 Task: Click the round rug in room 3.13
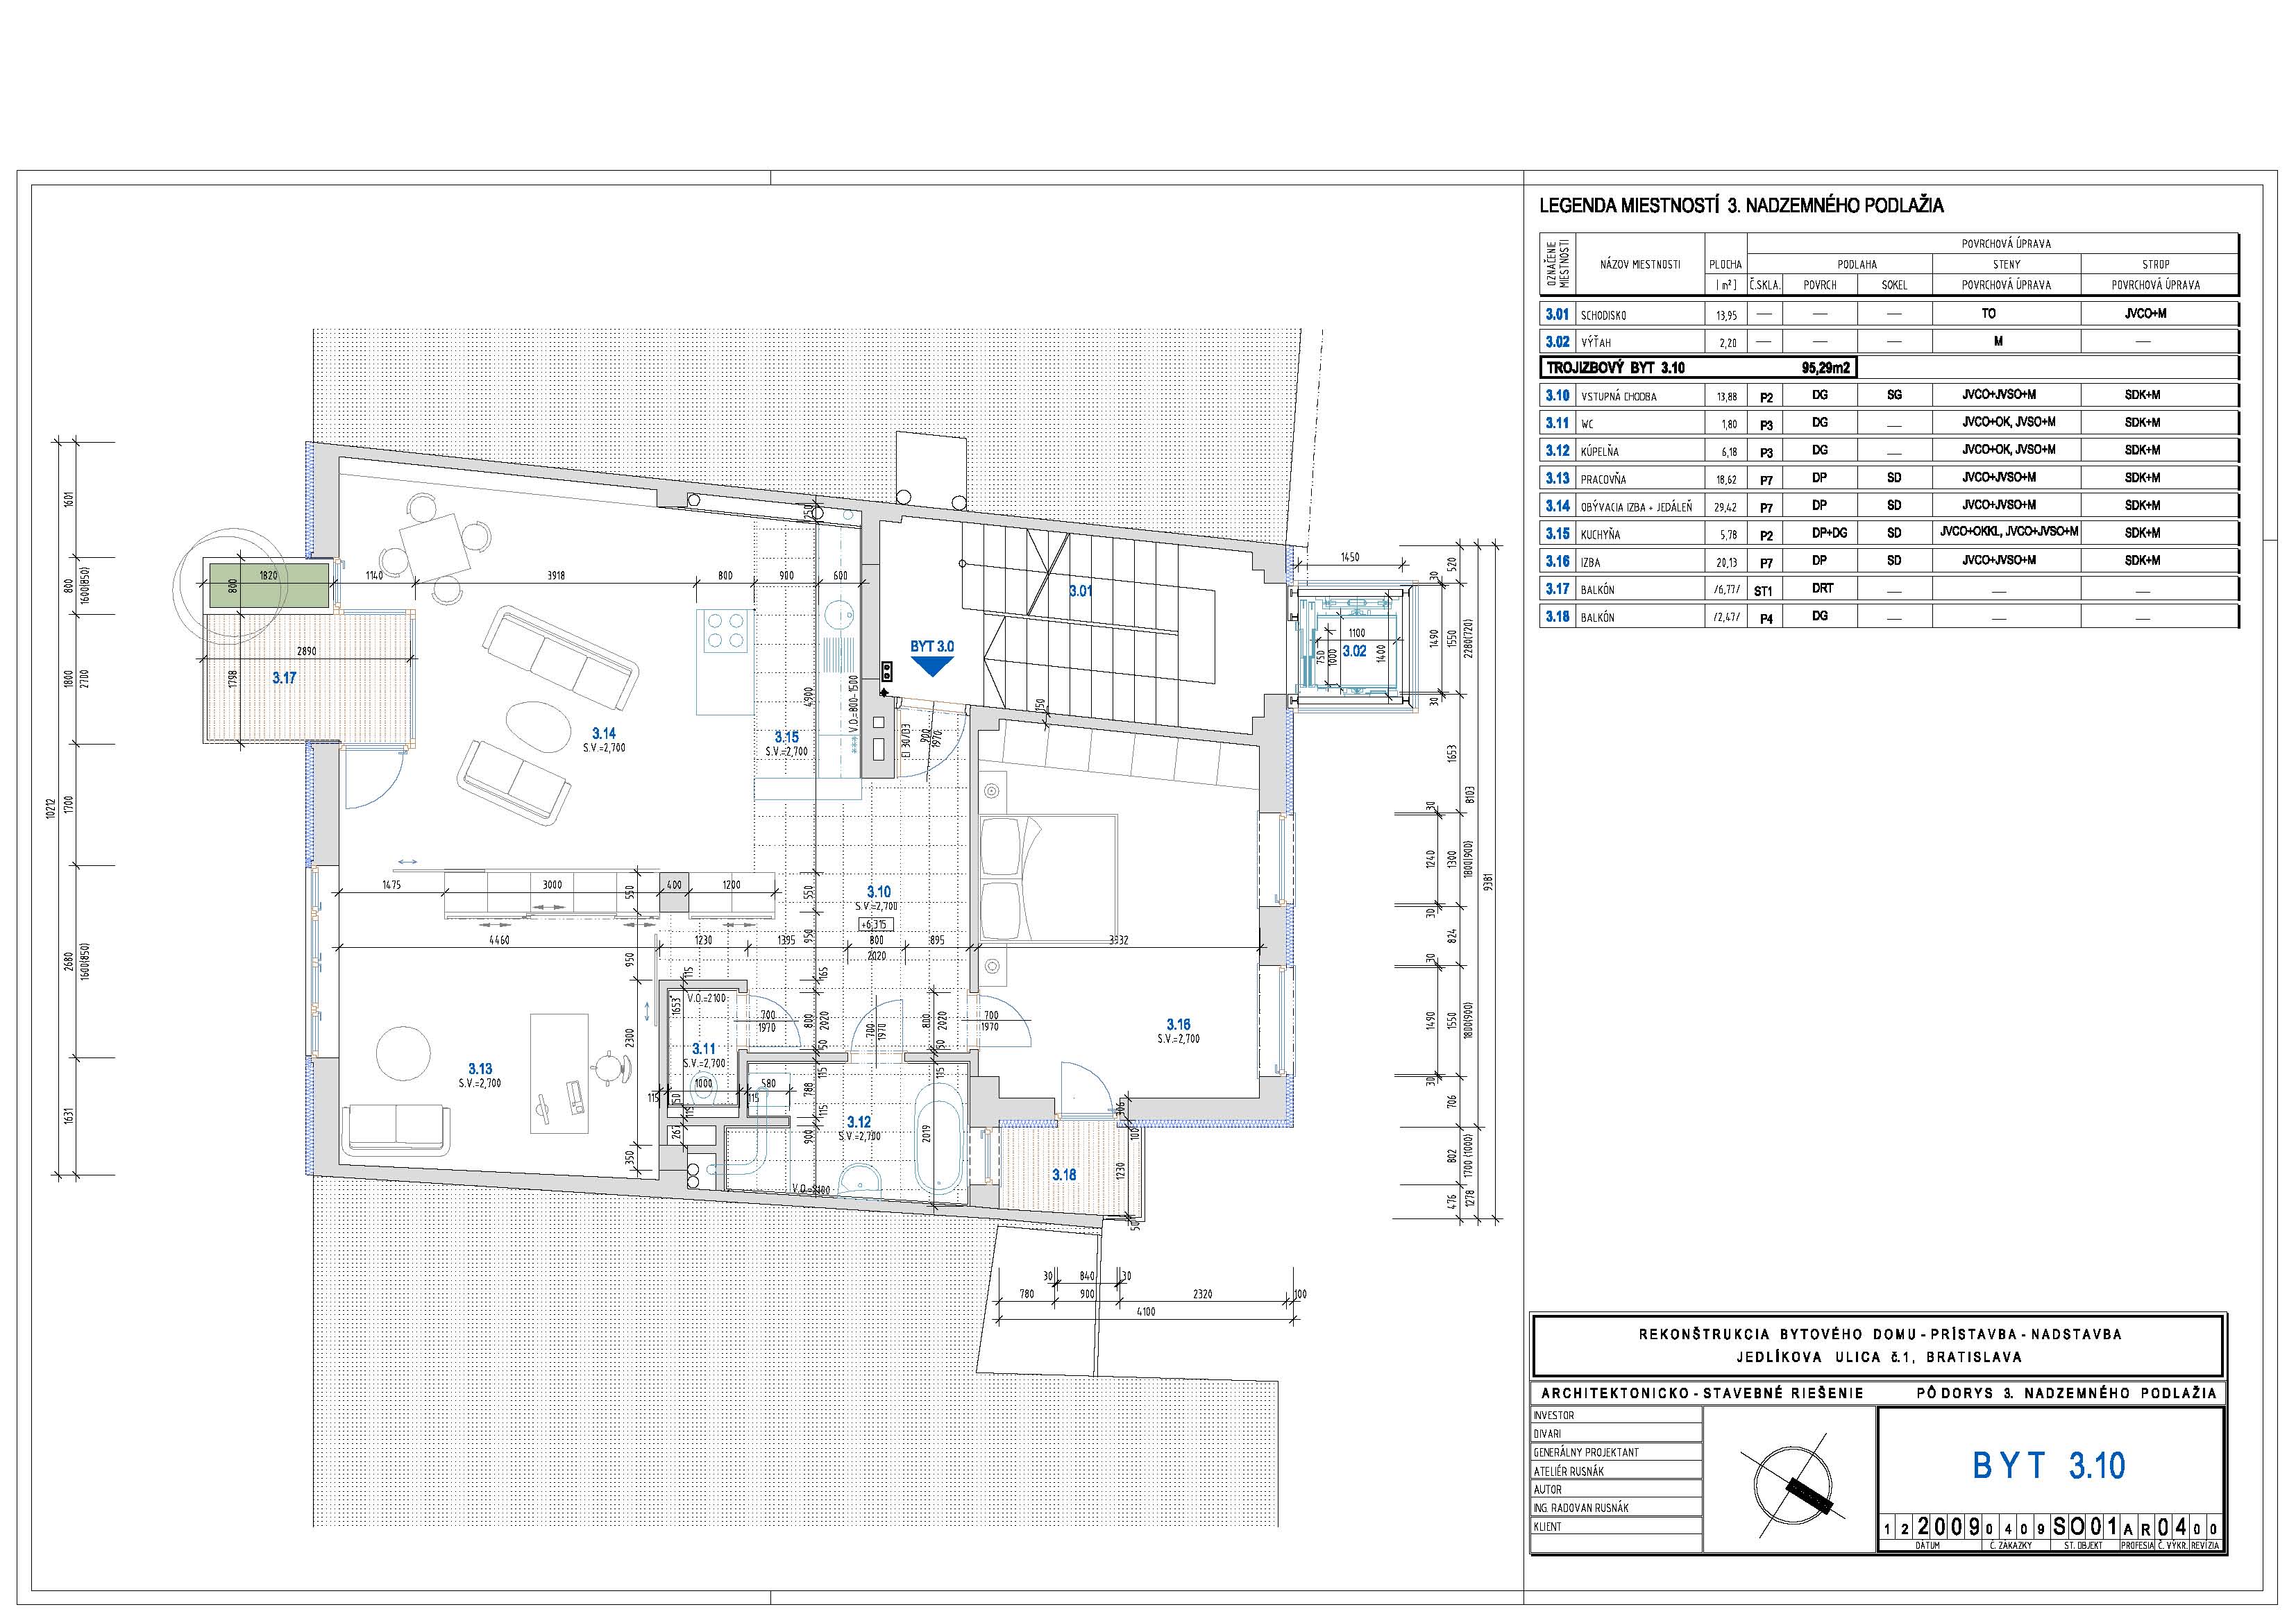coord(404,1054)
